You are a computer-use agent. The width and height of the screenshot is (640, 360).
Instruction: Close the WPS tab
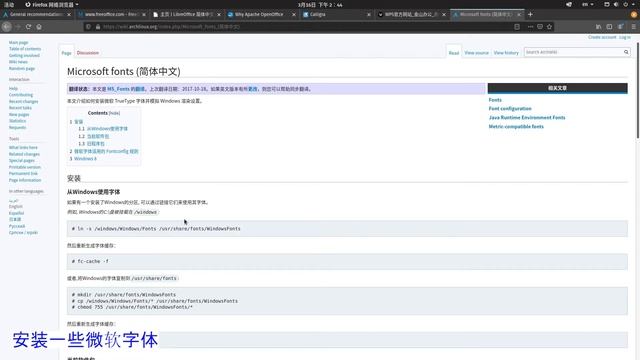click(444, 14)
